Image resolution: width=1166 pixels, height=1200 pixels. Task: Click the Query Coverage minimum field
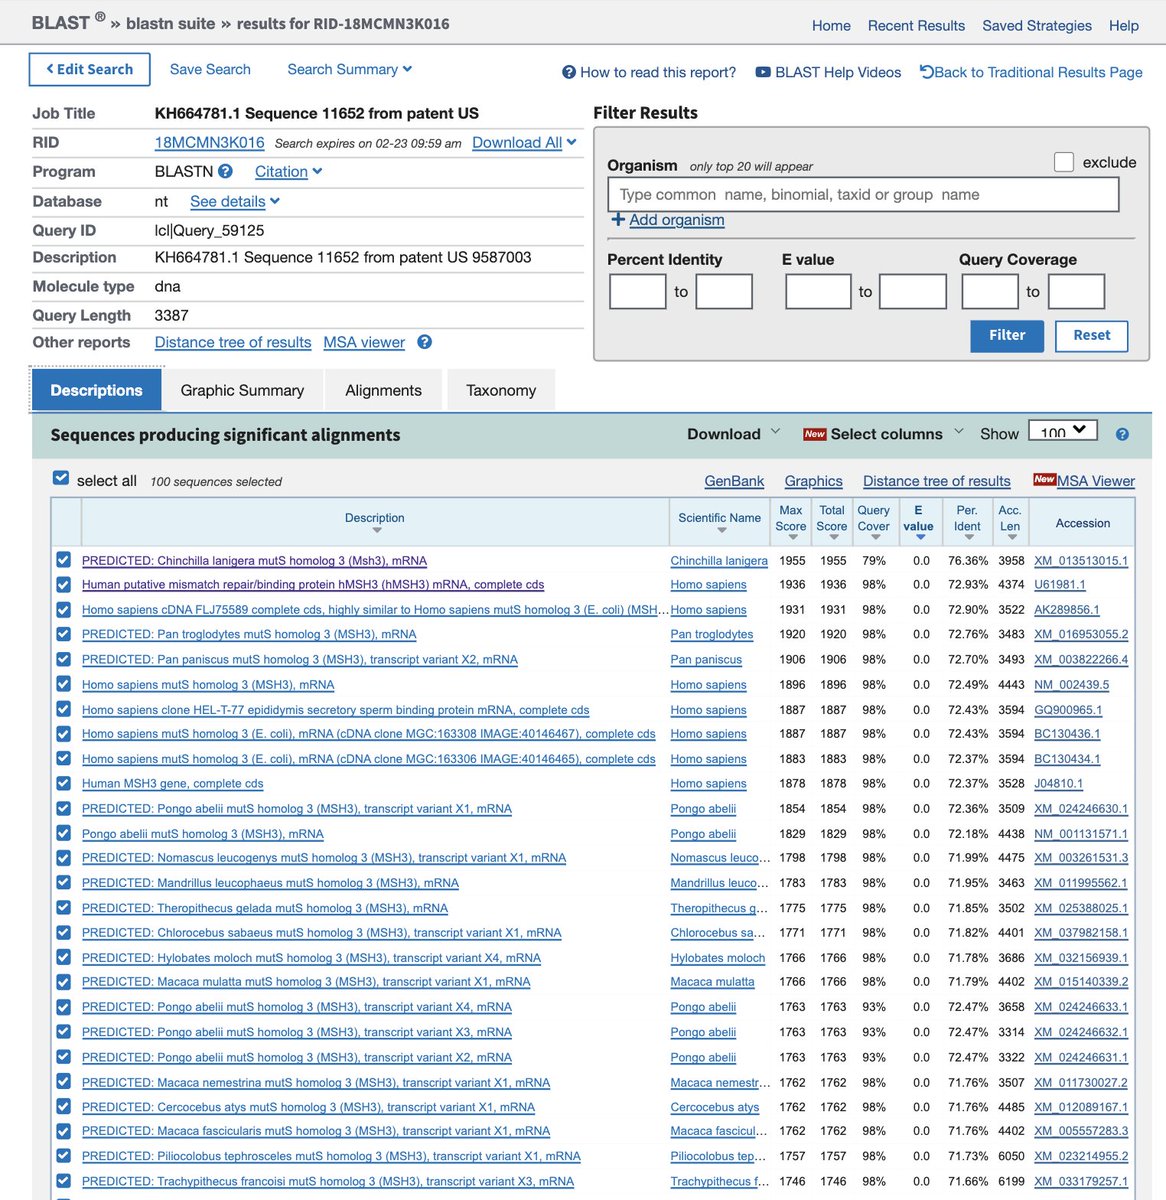tap(990, 291)
